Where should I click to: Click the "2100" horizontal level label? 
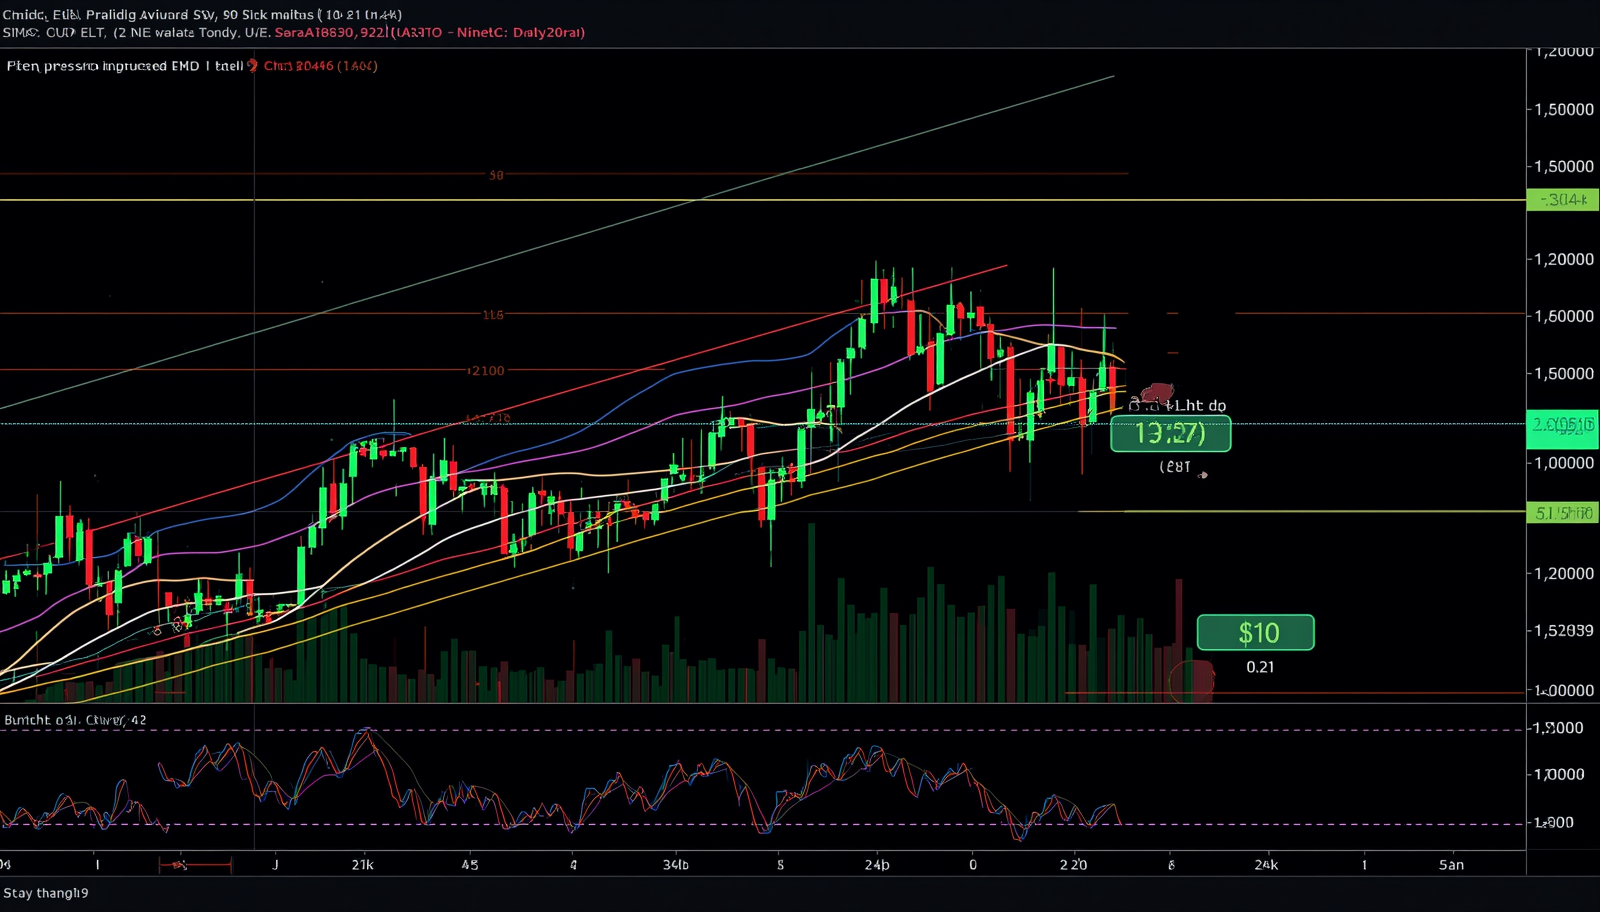(487, 371)
